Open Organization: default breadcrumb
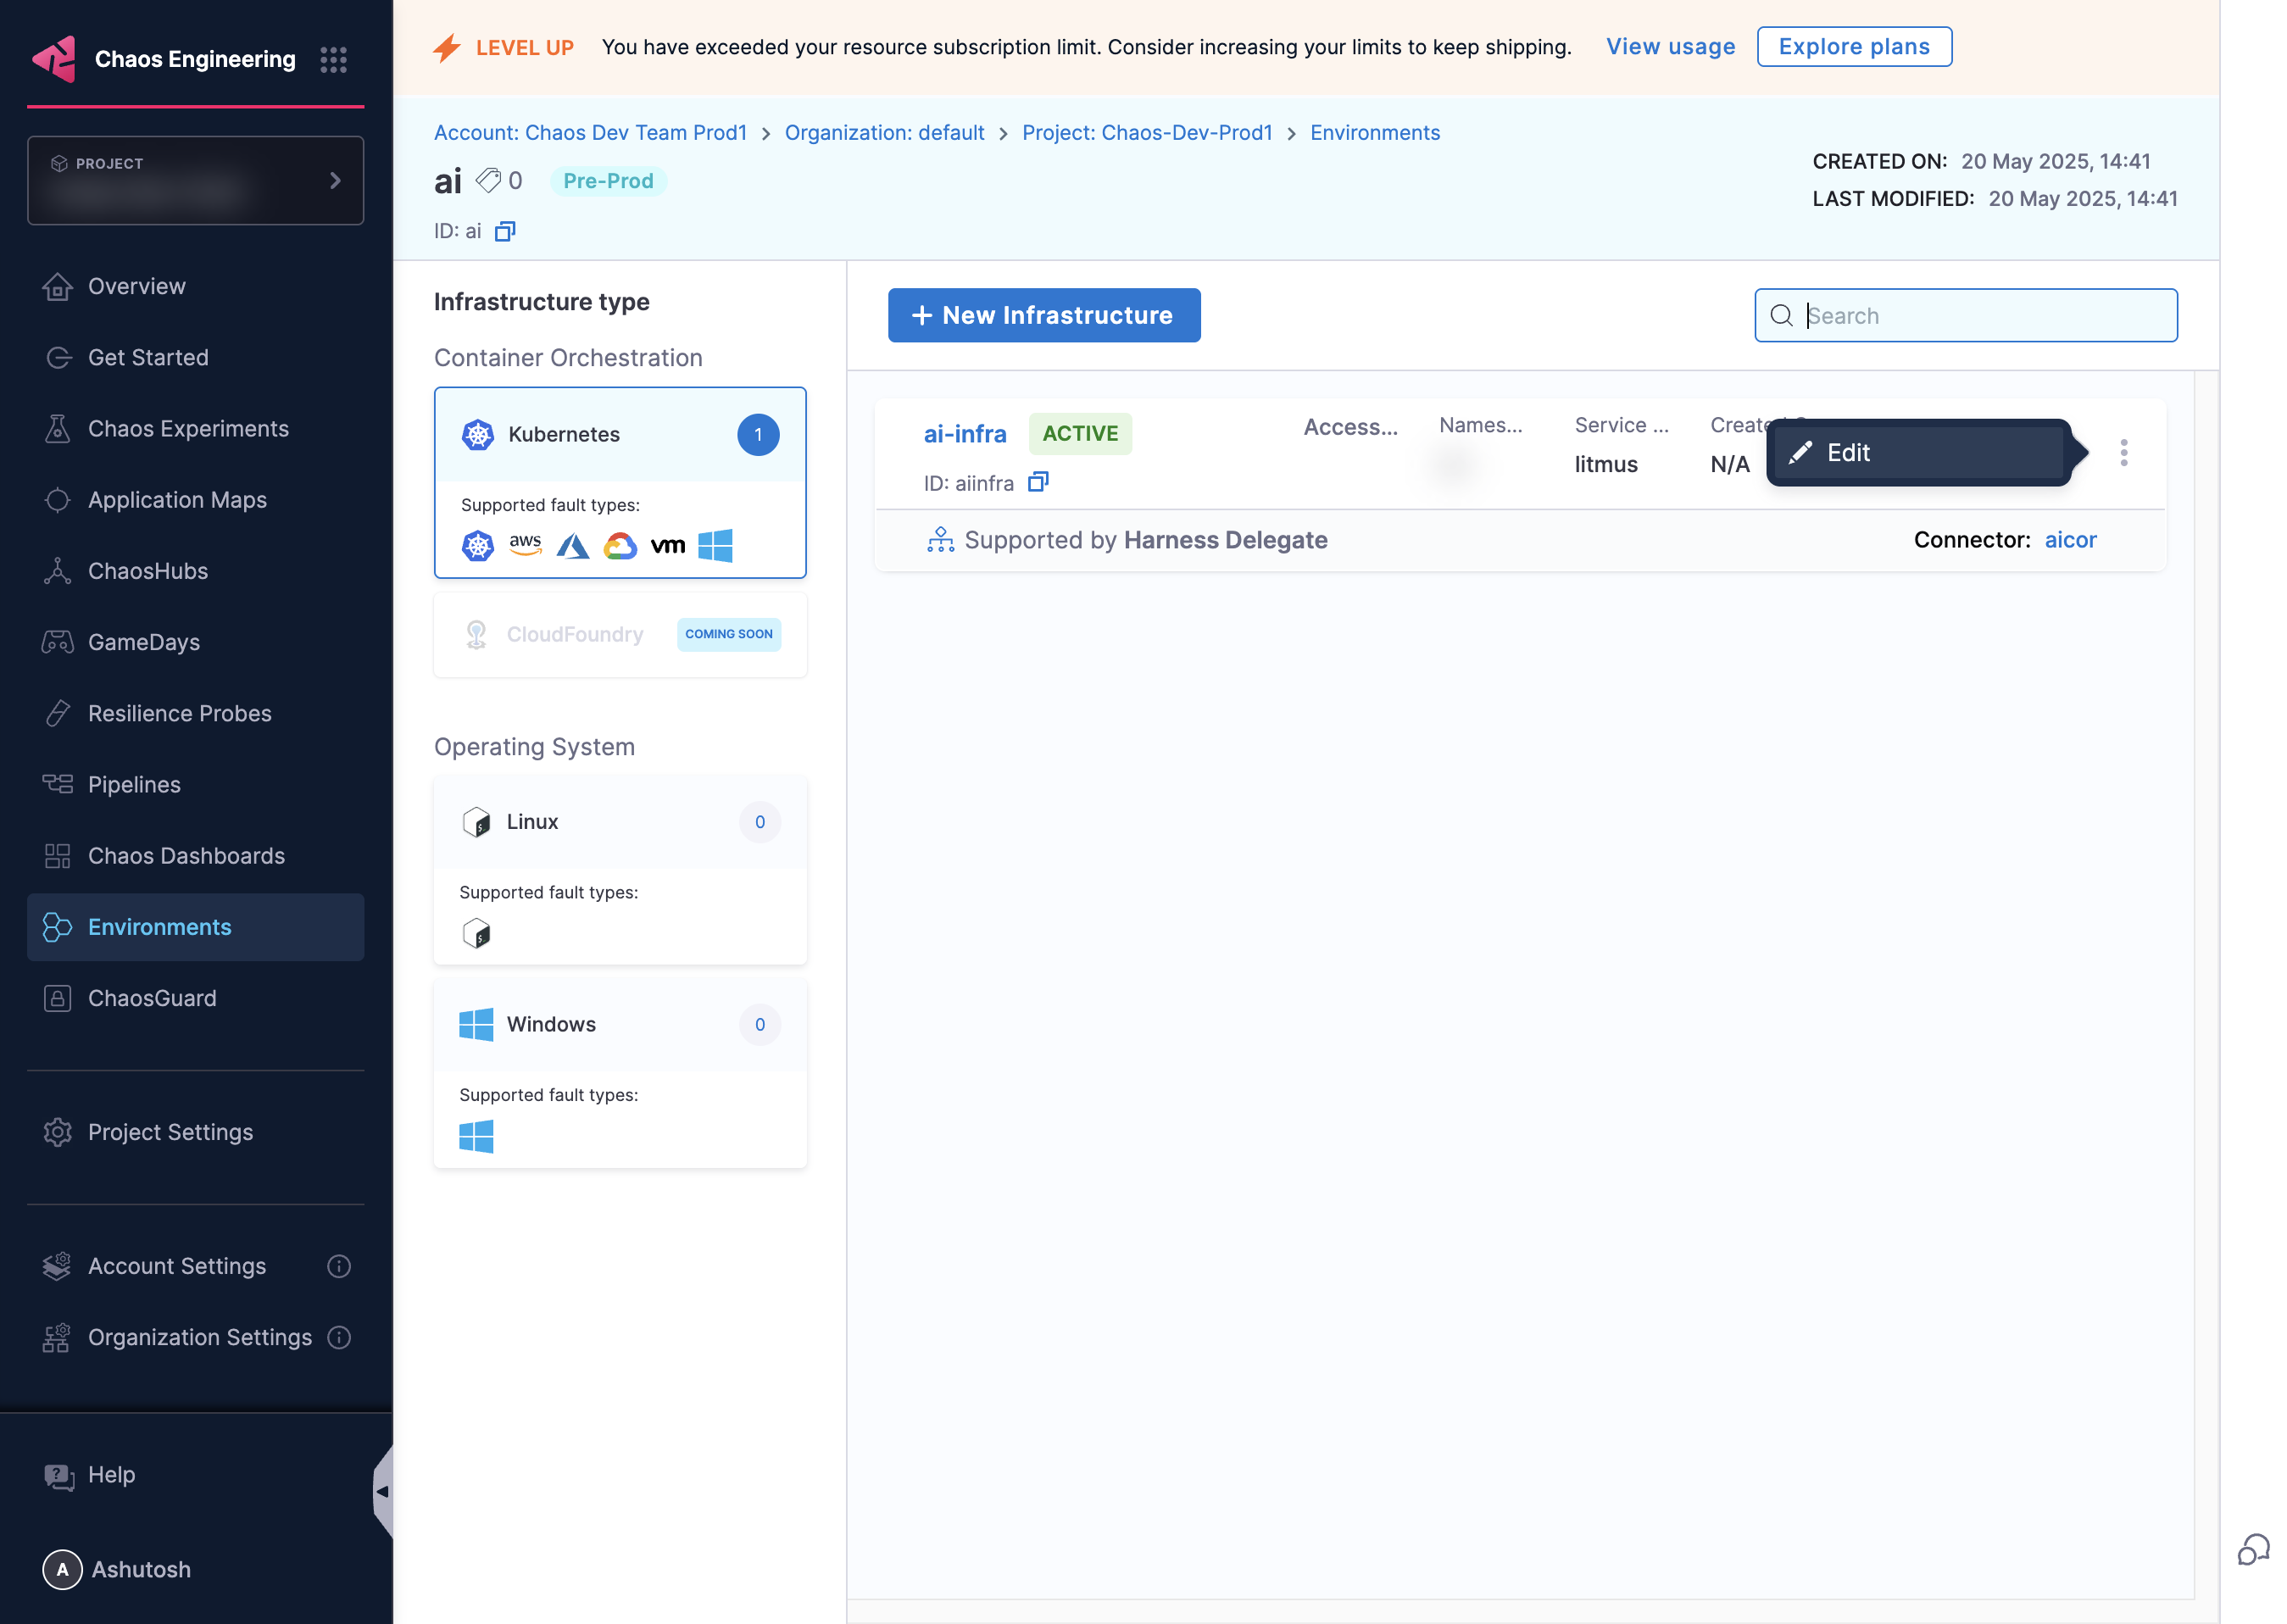 pyautogui.click(x=884, y=133)
